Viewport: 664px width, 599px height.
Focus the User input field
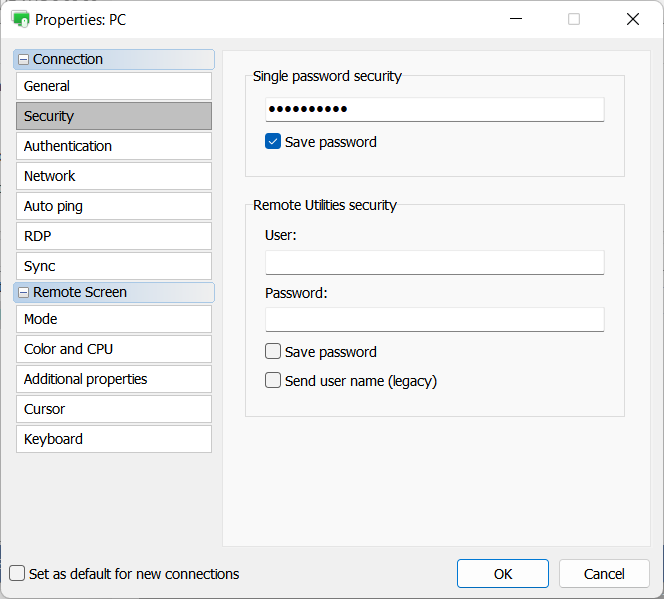click(x=434, y=262)
